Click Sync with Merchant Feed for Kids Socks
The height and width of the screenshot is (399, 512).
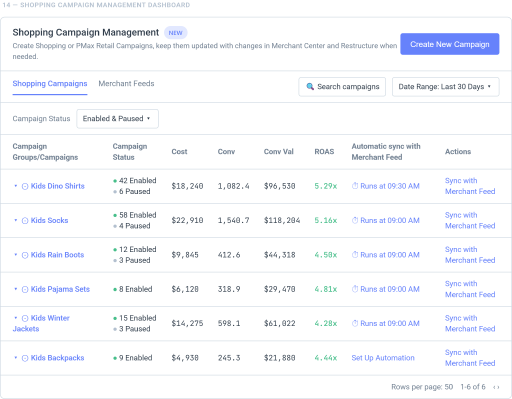(470, 220)
